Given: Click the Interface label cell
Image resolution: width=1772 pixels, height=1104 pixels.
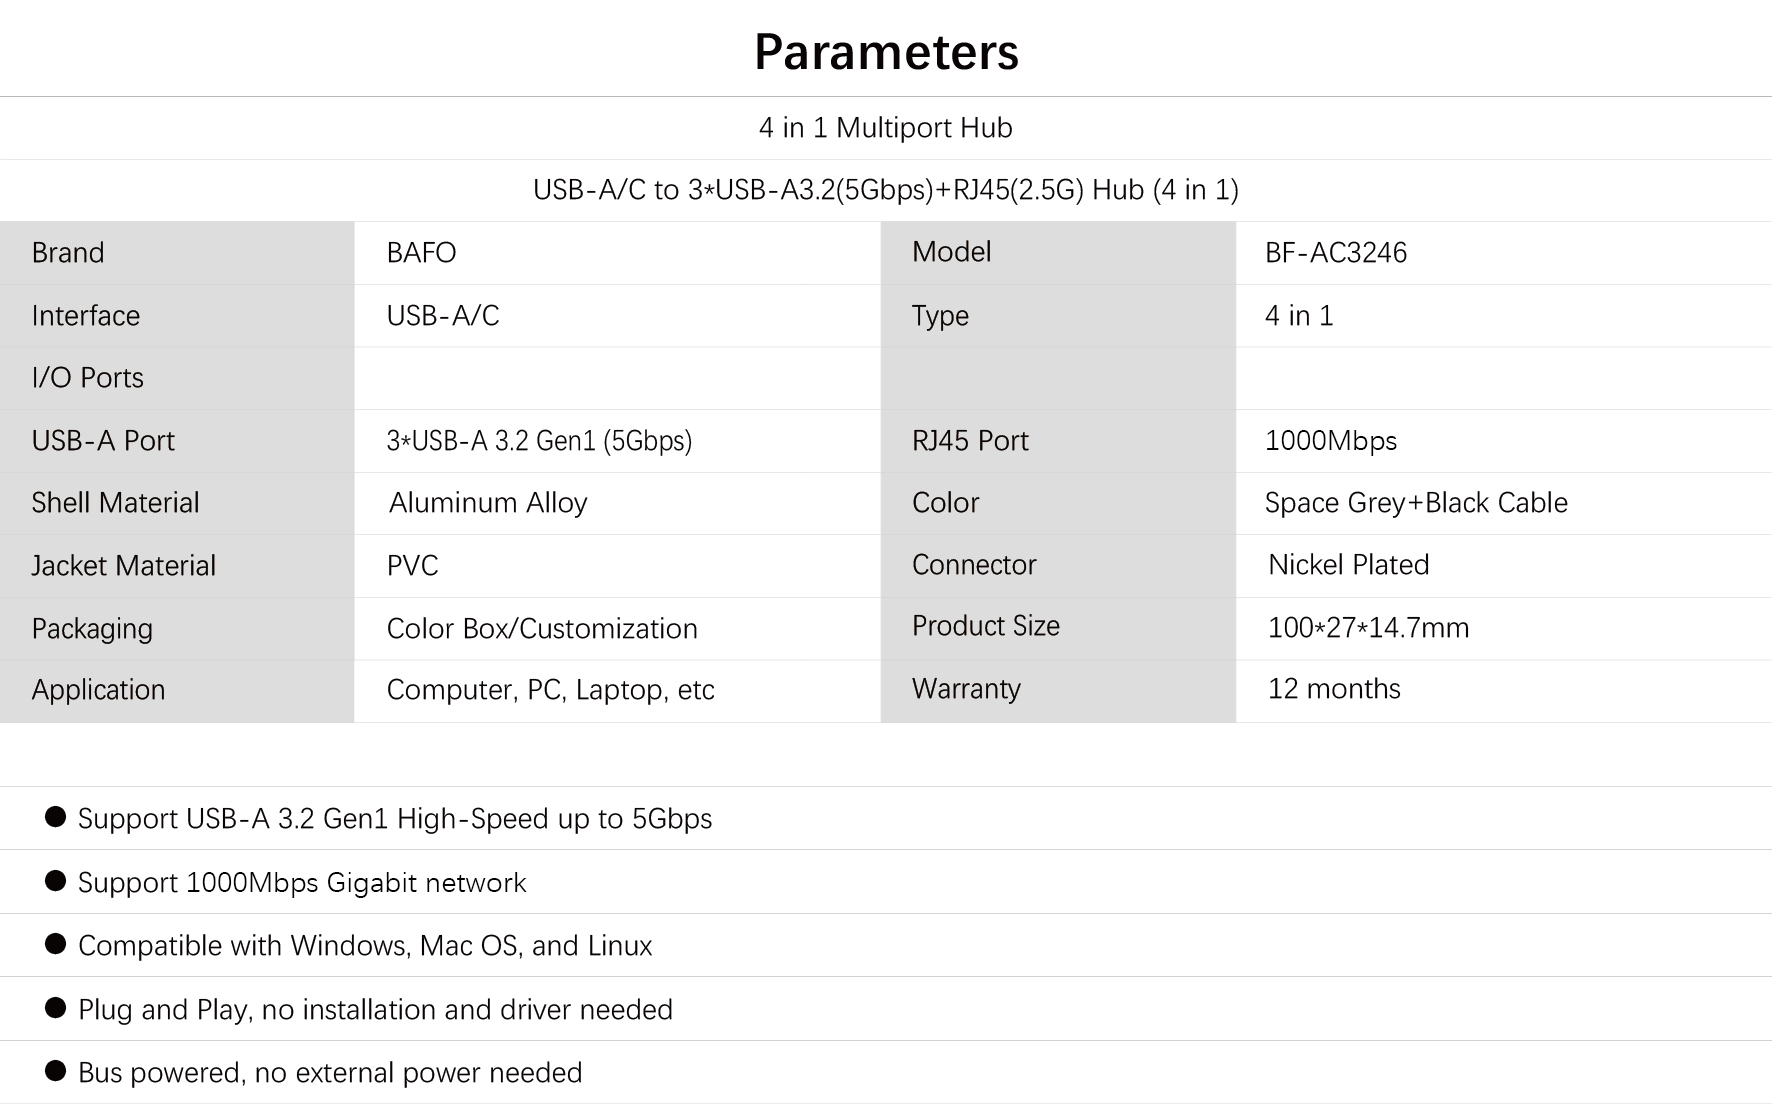Looking at the screenshot, I should (x=177, y=316).
